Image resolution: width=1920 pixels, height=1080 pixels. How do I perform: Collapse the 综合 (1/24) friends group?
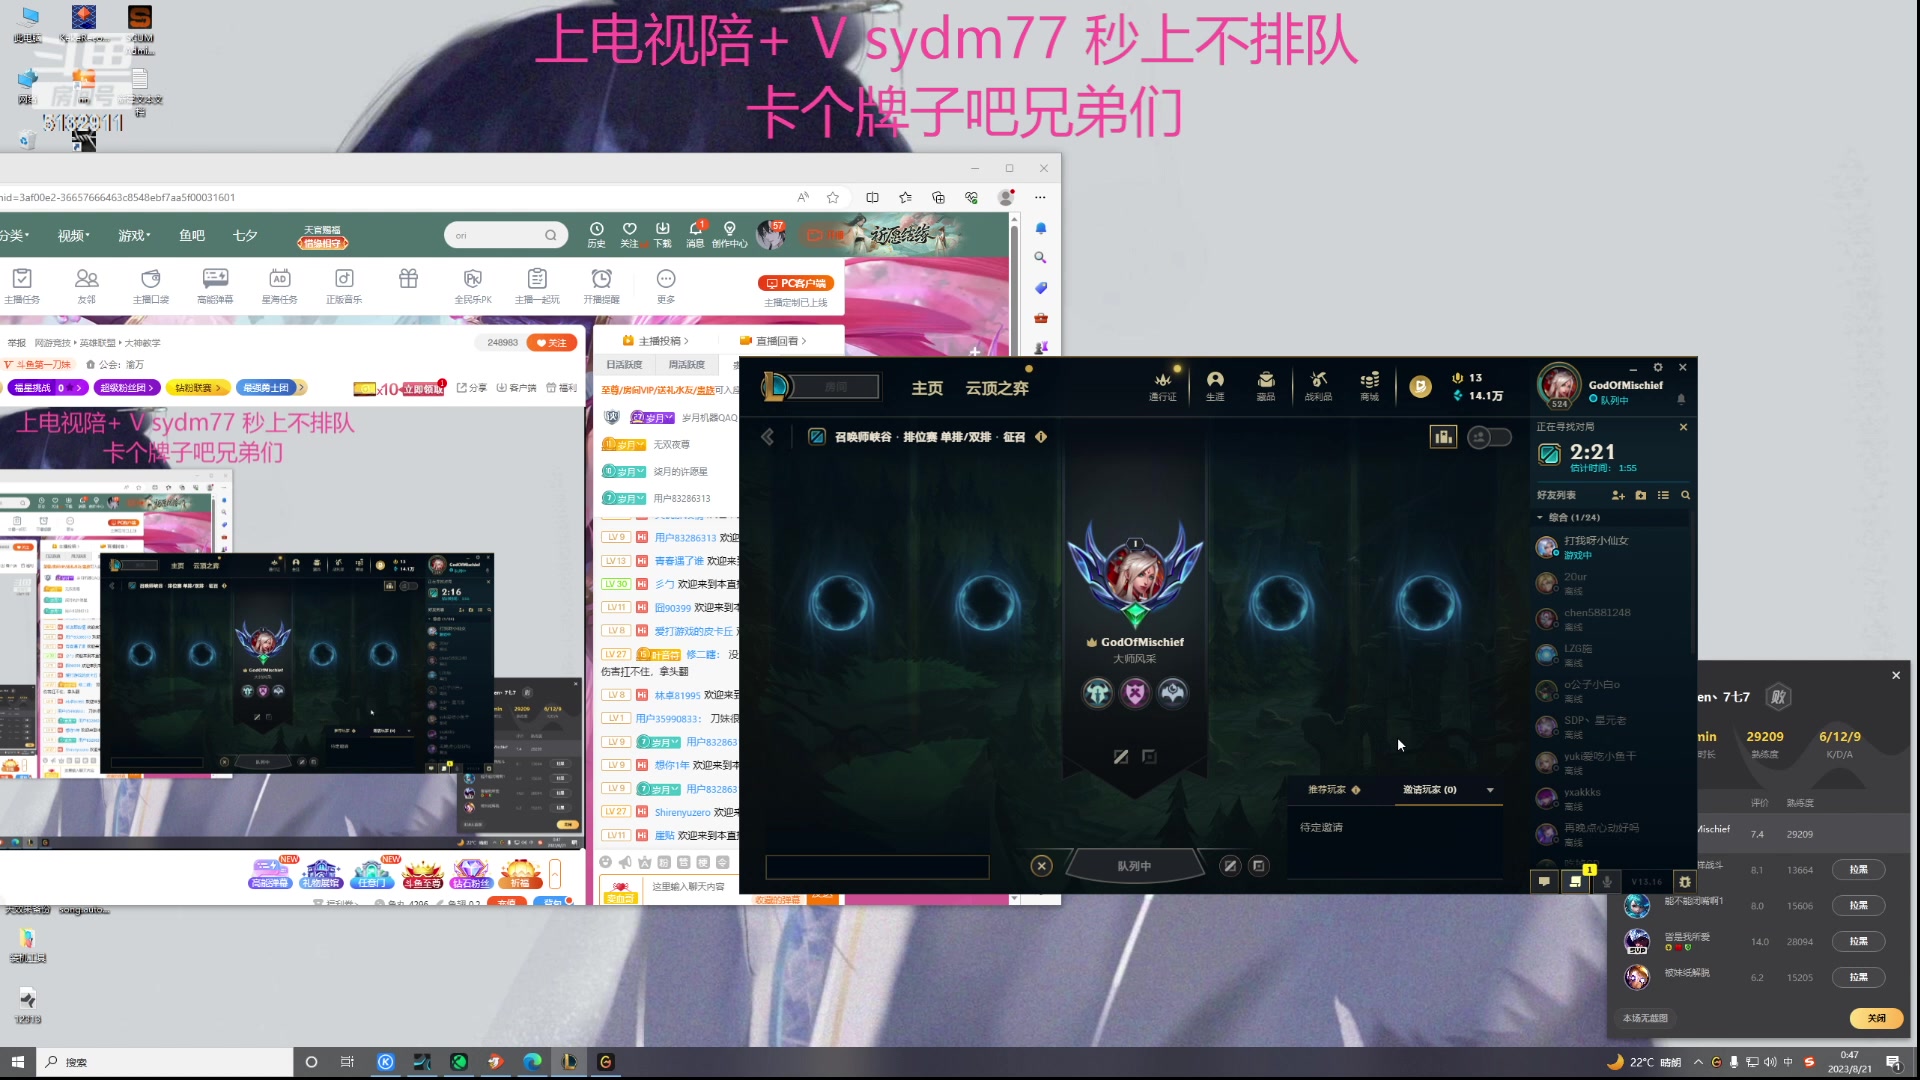coord(1541,518)
